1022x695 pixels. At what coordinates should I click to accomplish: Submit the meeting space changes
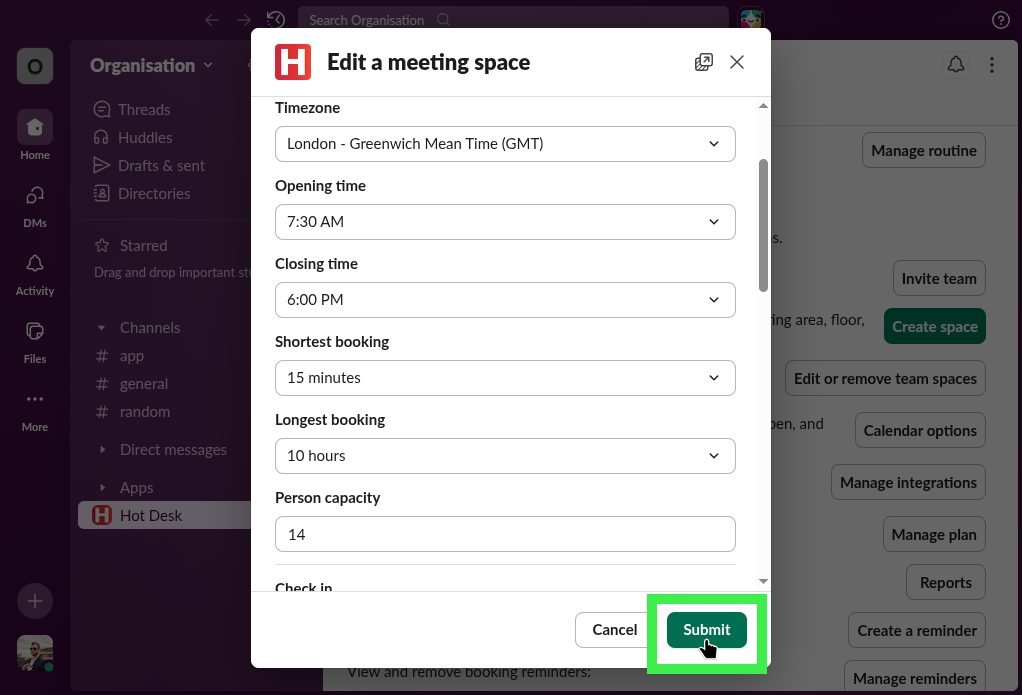pos(706,630)
